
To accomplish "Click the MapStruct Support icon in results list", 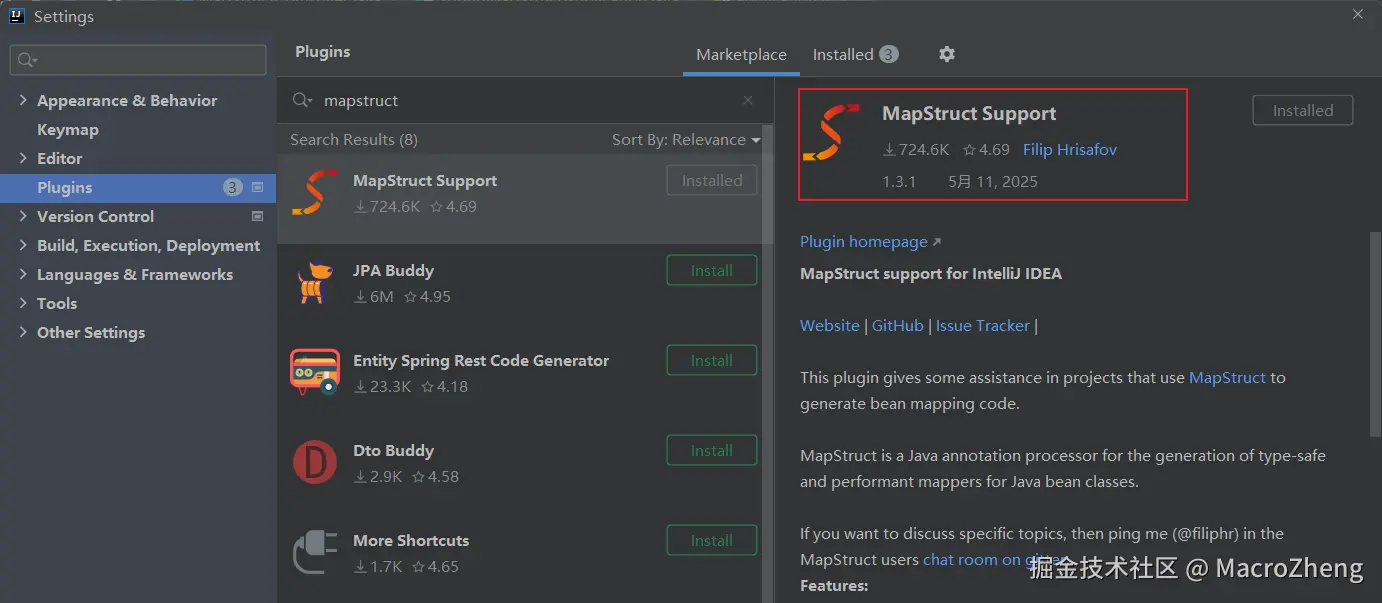I will pyautogui.click(x=314, y=193).
